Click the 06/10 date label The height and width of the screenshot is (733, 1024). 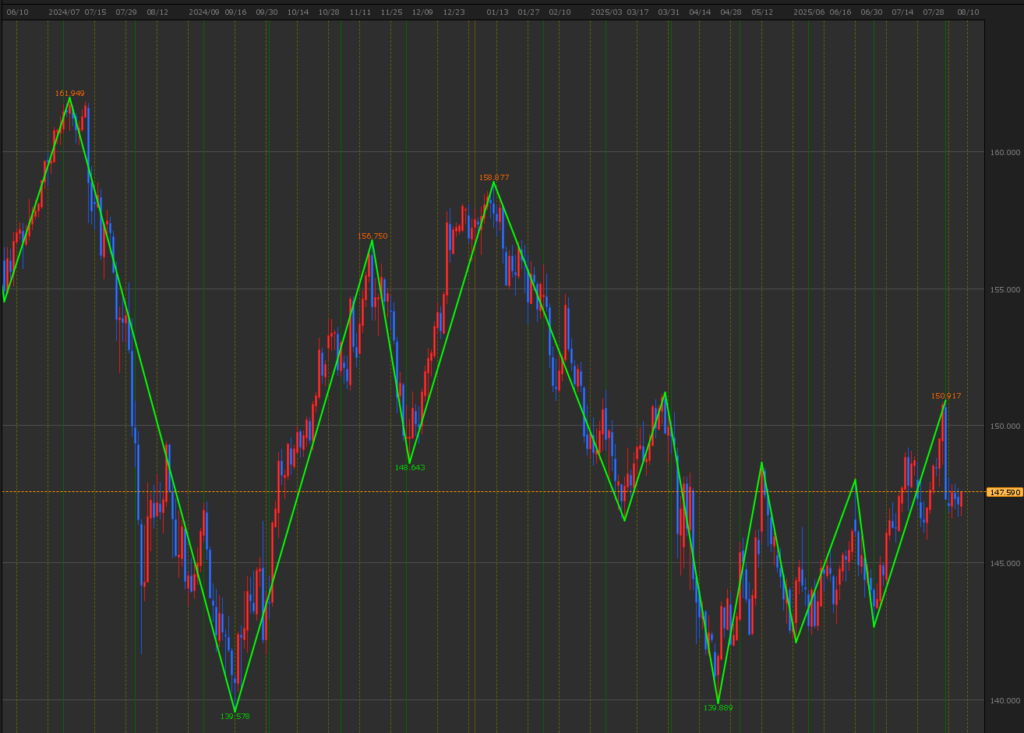pos(18,12)
